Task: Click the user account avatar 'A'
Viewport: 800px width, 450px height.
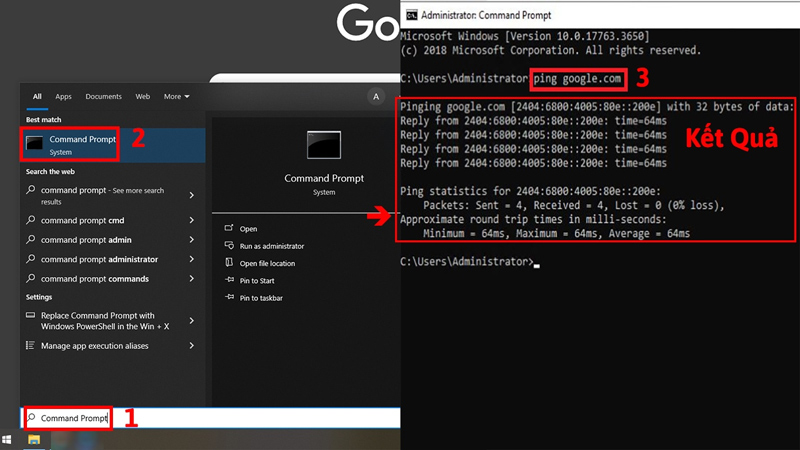Action: click(x=376, y=97)
